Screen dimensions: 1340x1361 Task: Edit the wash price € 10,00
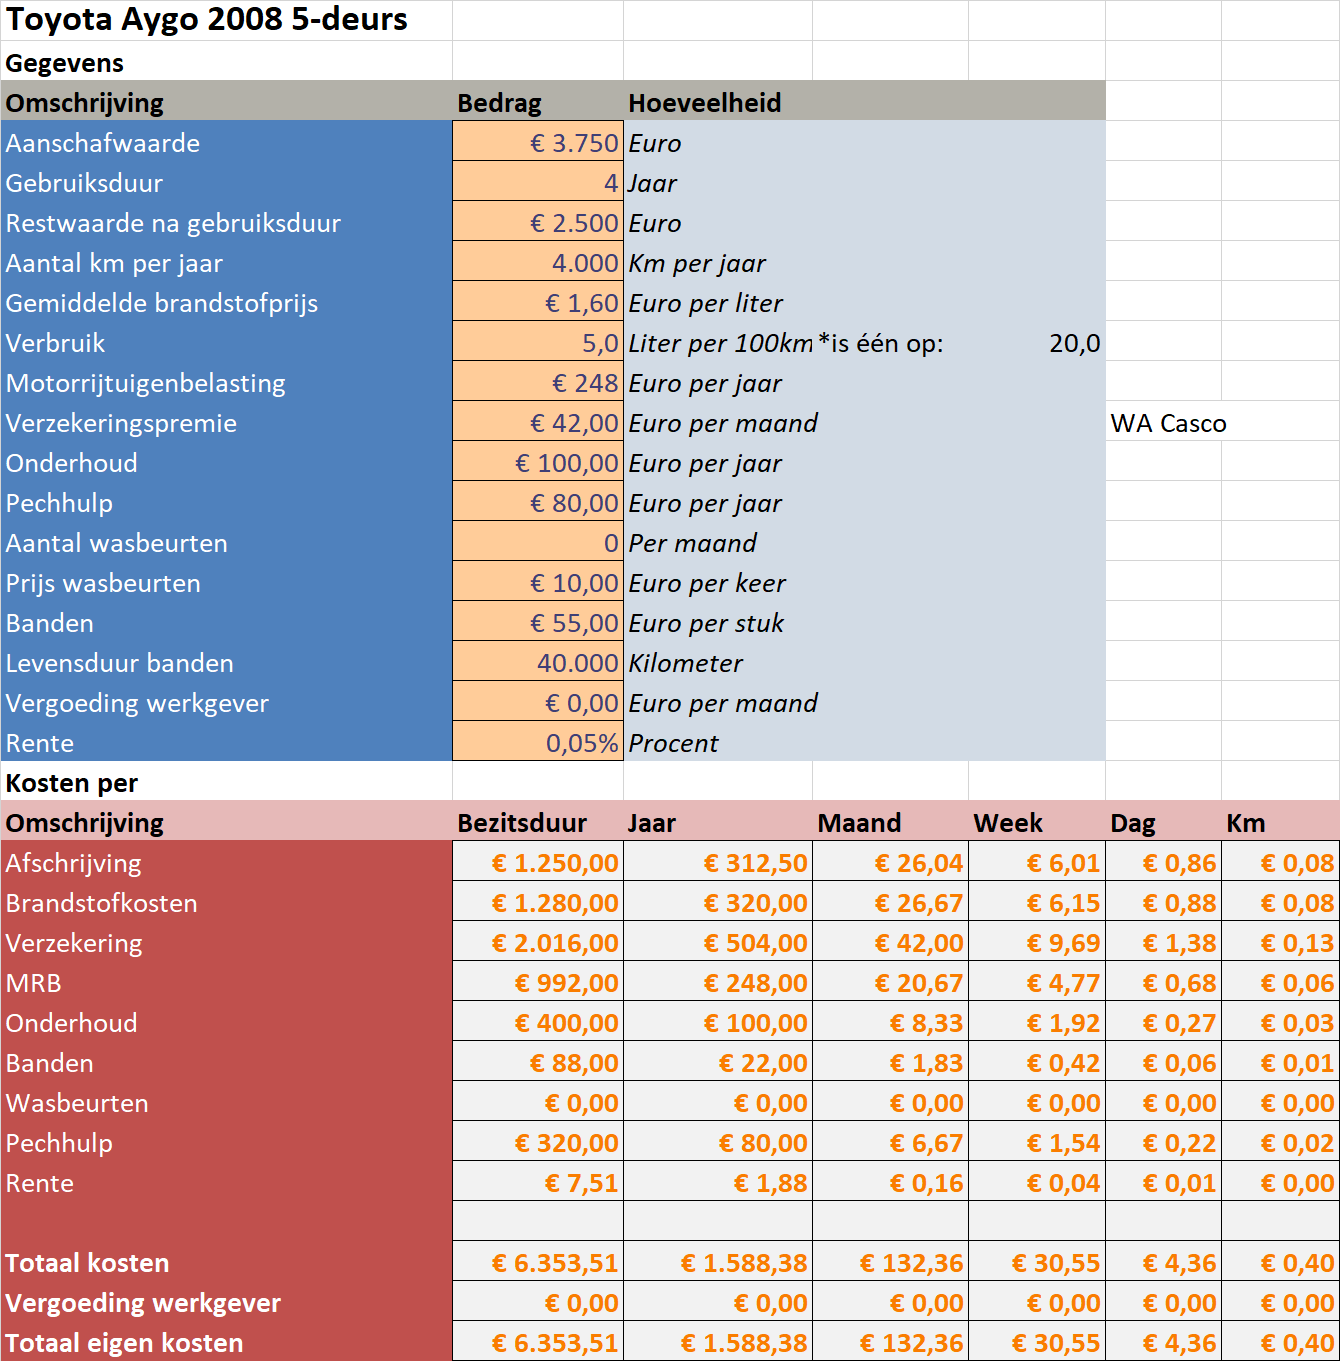point(538,581)
